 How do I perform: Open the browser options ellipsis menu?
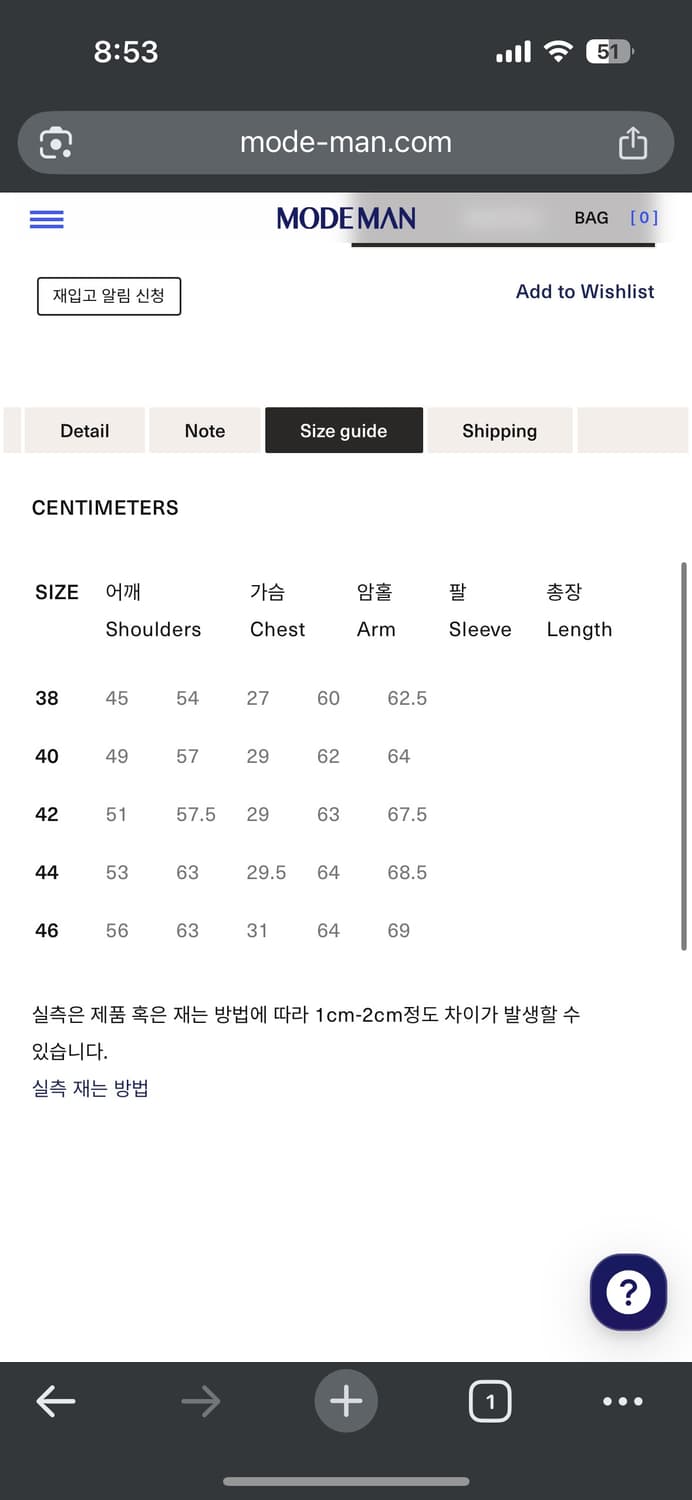[622, 1401]
